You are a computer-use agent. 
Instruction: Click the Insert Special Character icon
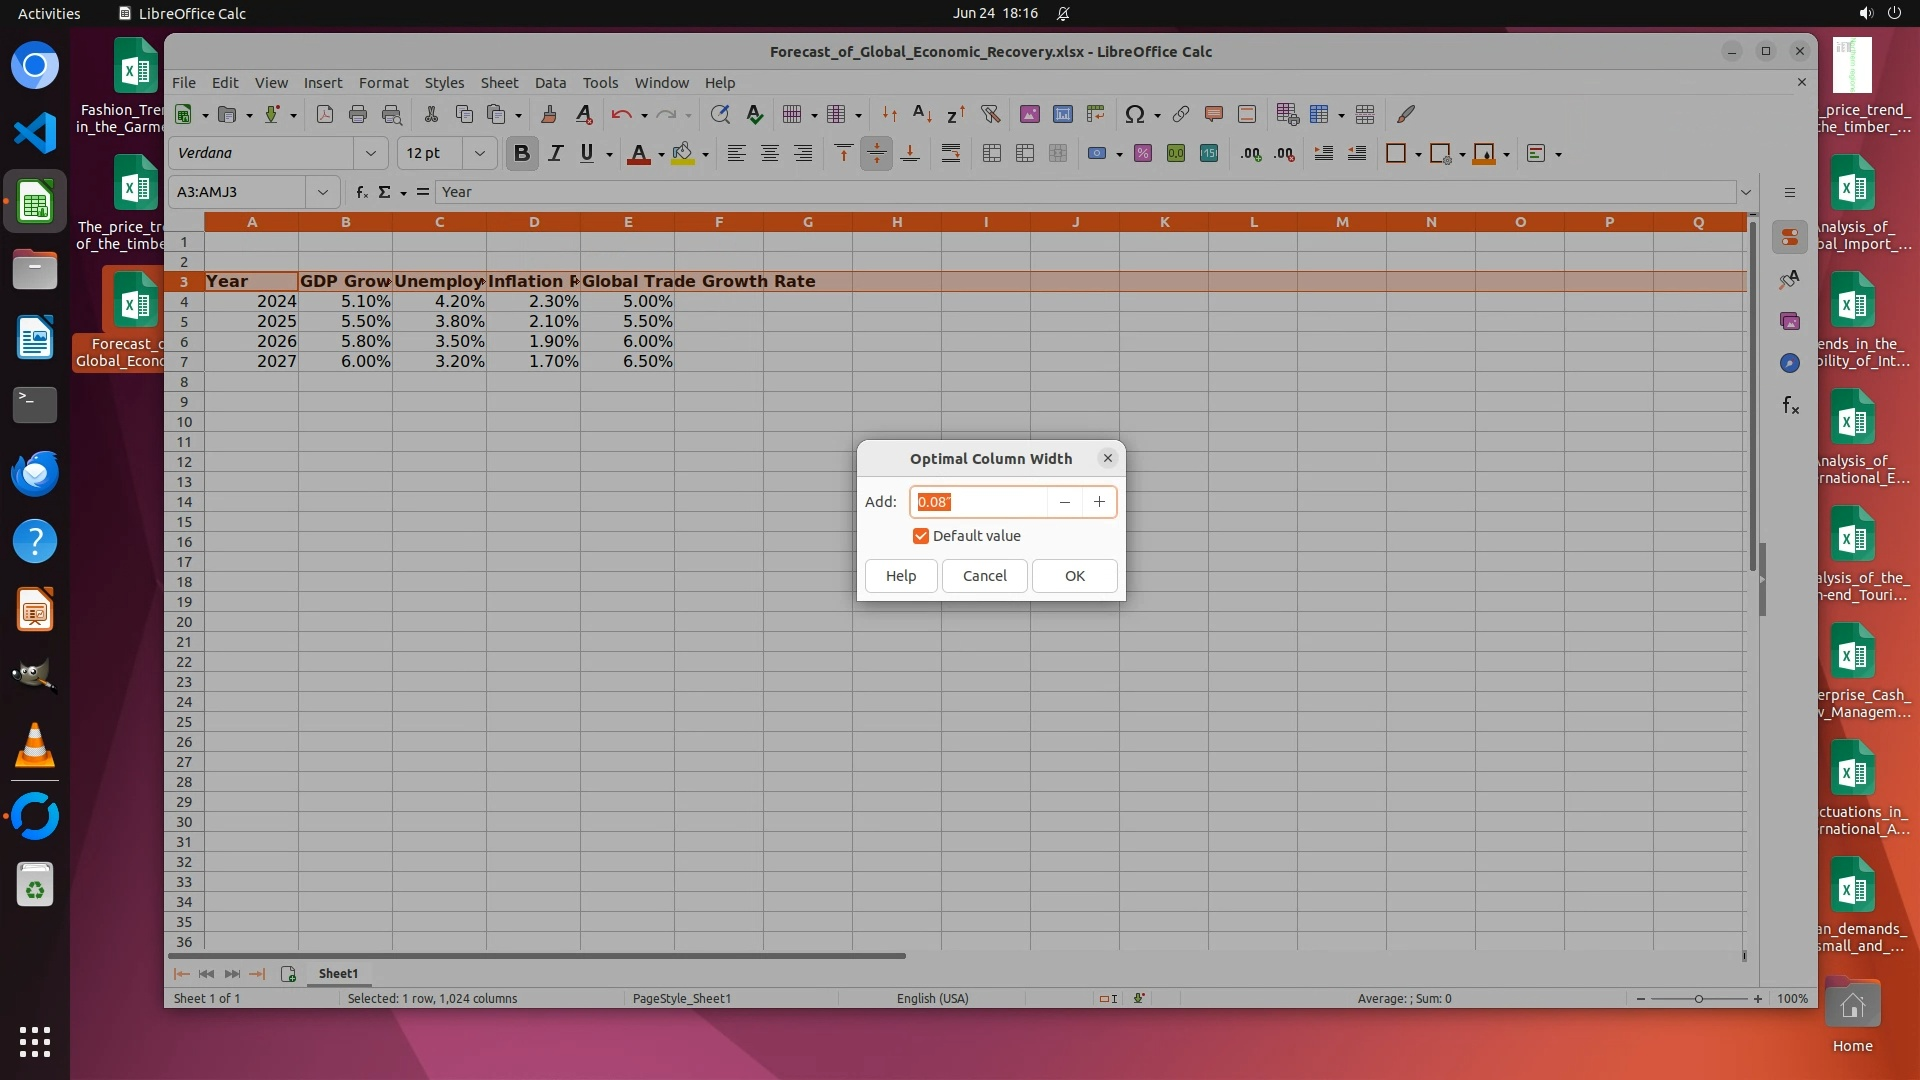pyautogui.click(x=1134, y=115)
